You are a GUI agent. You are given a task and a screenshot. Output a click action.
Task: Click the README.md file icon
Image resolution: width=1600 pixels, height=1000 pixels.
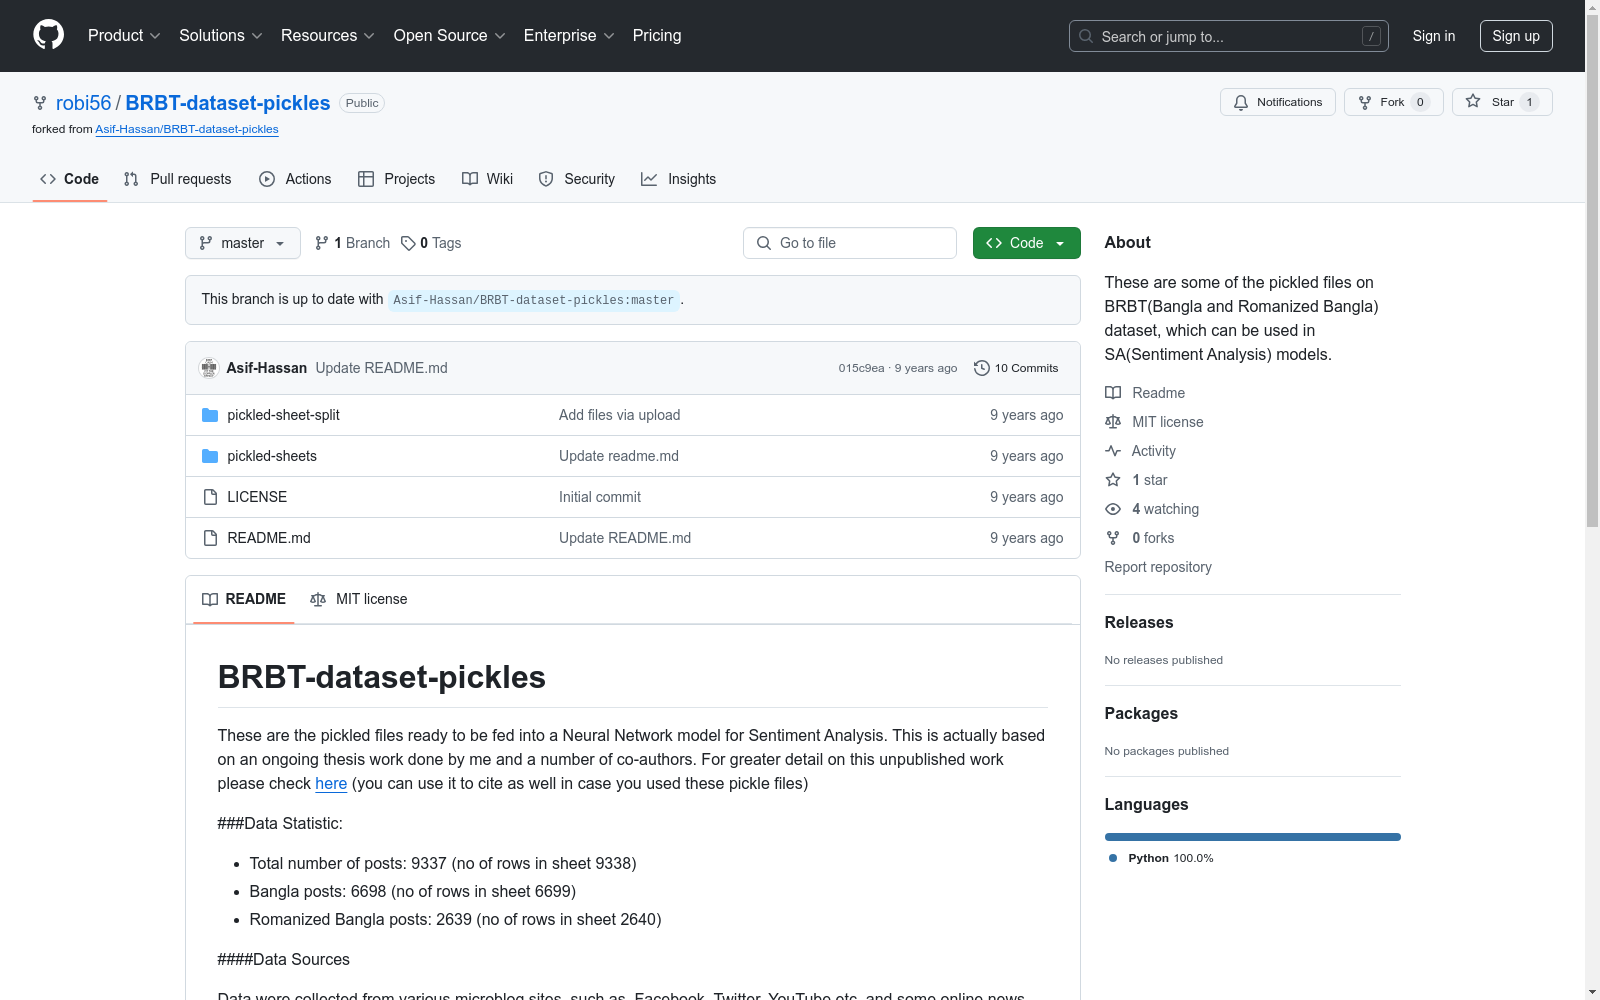[210, 538]
